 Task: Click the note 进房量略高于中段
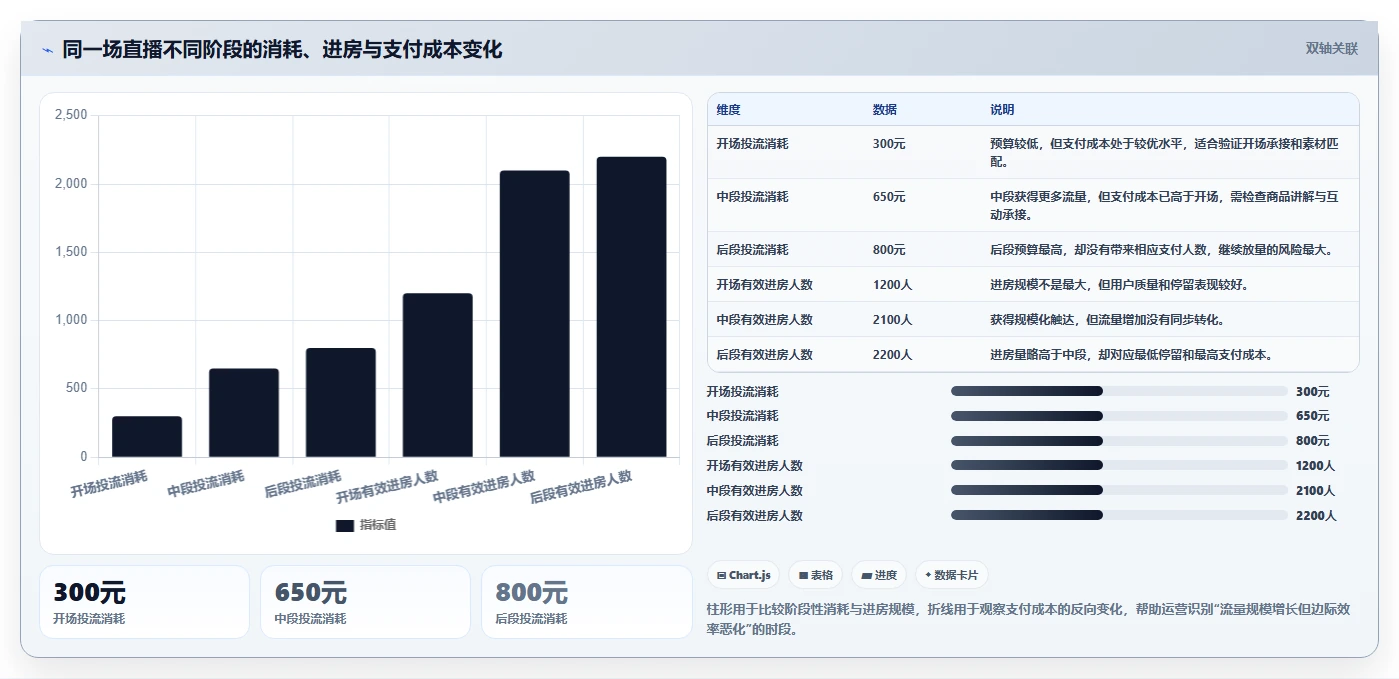point(1131,355)
